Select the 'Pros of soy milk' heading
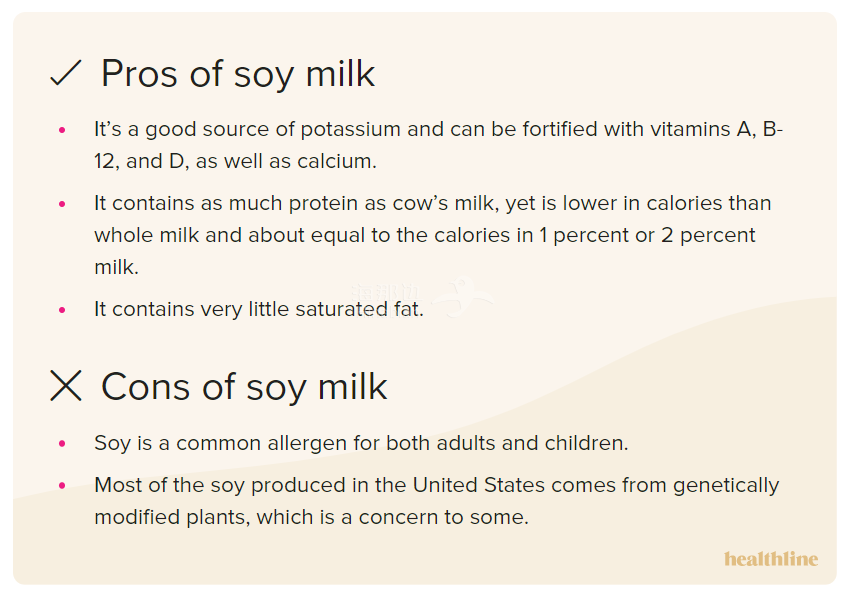 (x=238, y=74)
